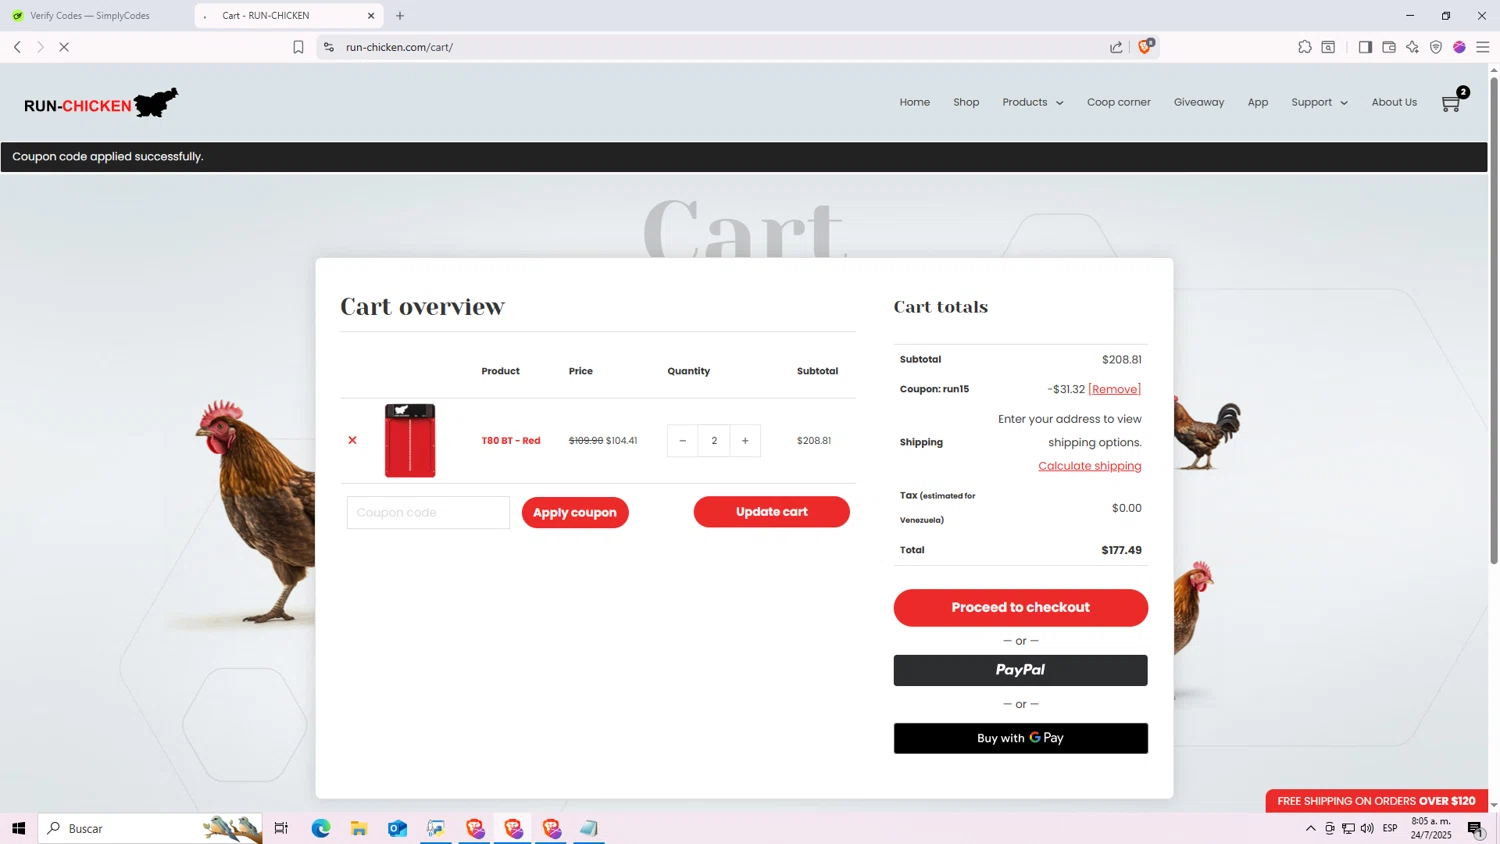This screenshot has width=1500, height=844.
Task: Click the free shipping over $120 banner
Action: (1376, 801)
